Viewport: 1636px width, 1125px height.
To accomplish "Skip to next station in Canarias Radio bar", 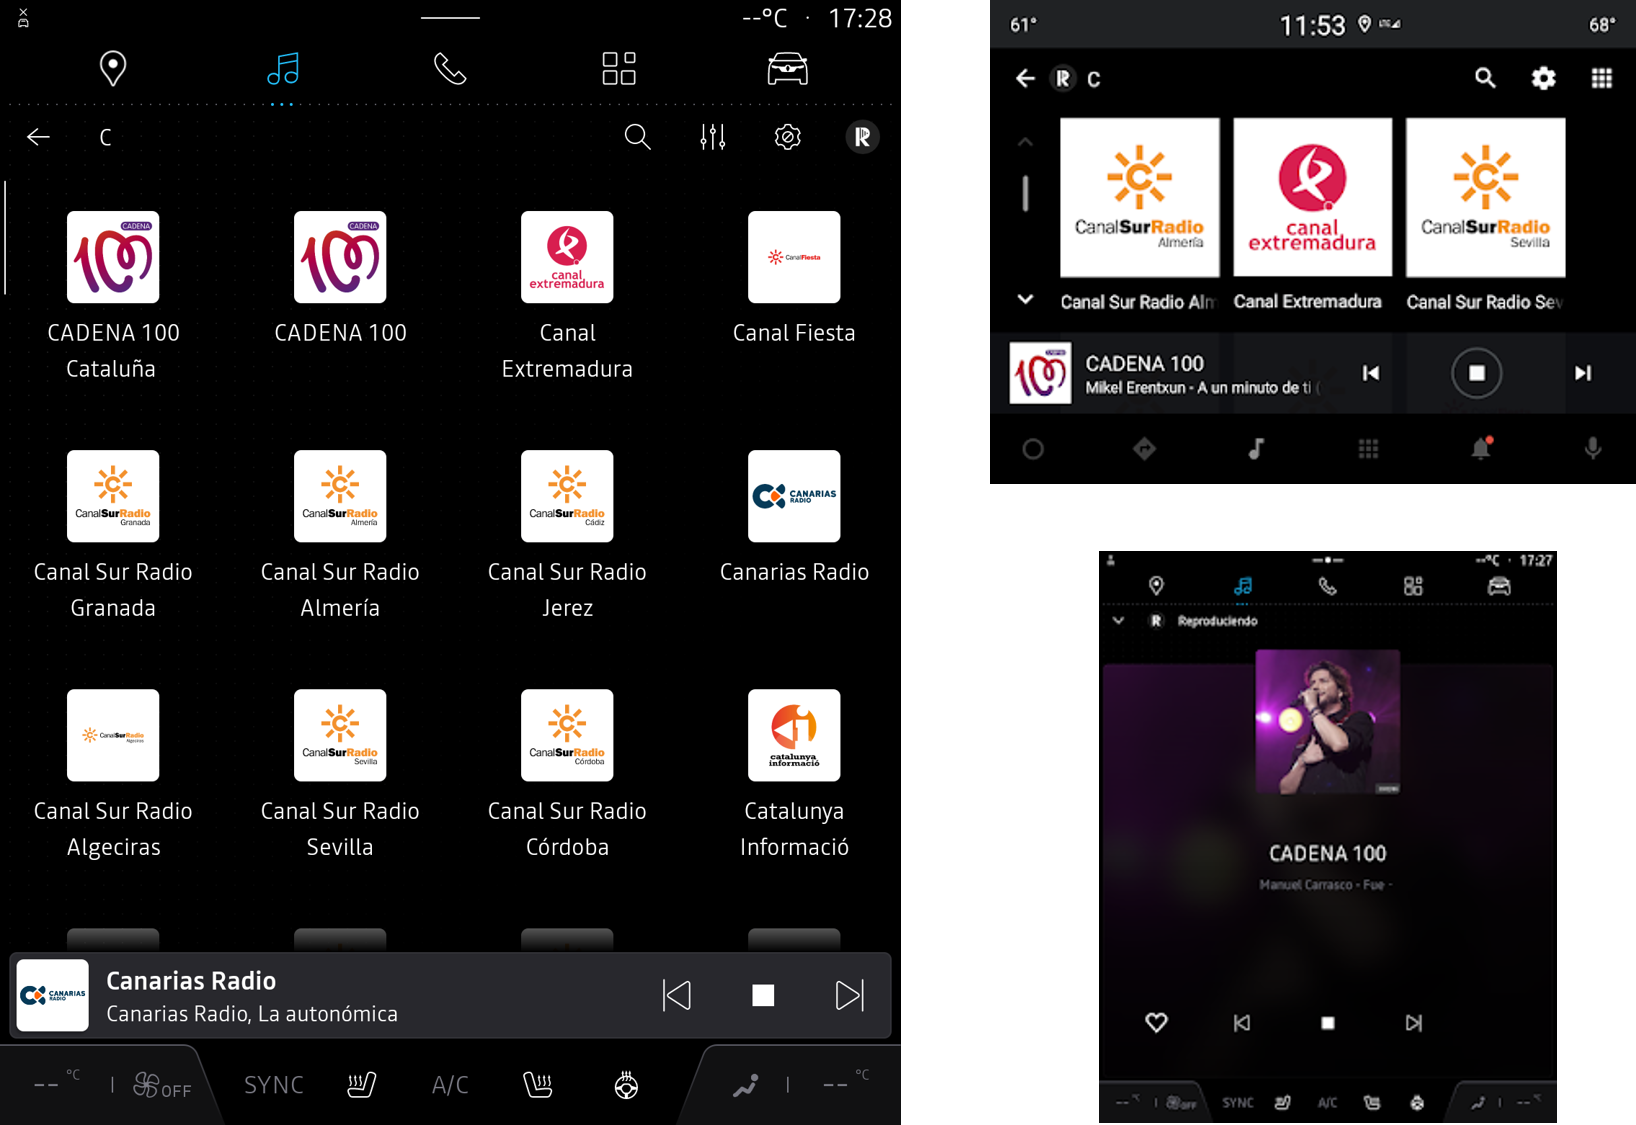I will tap(849, 995).
